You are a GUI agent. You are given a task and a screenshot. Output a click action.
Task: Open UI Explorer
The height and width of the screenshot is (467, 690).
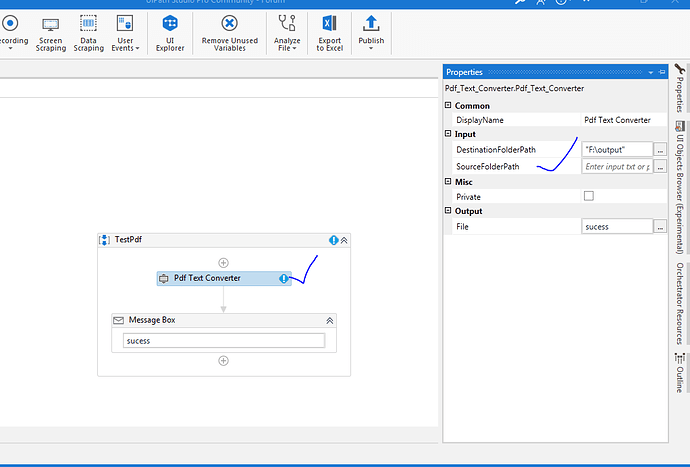coord(170,34)
